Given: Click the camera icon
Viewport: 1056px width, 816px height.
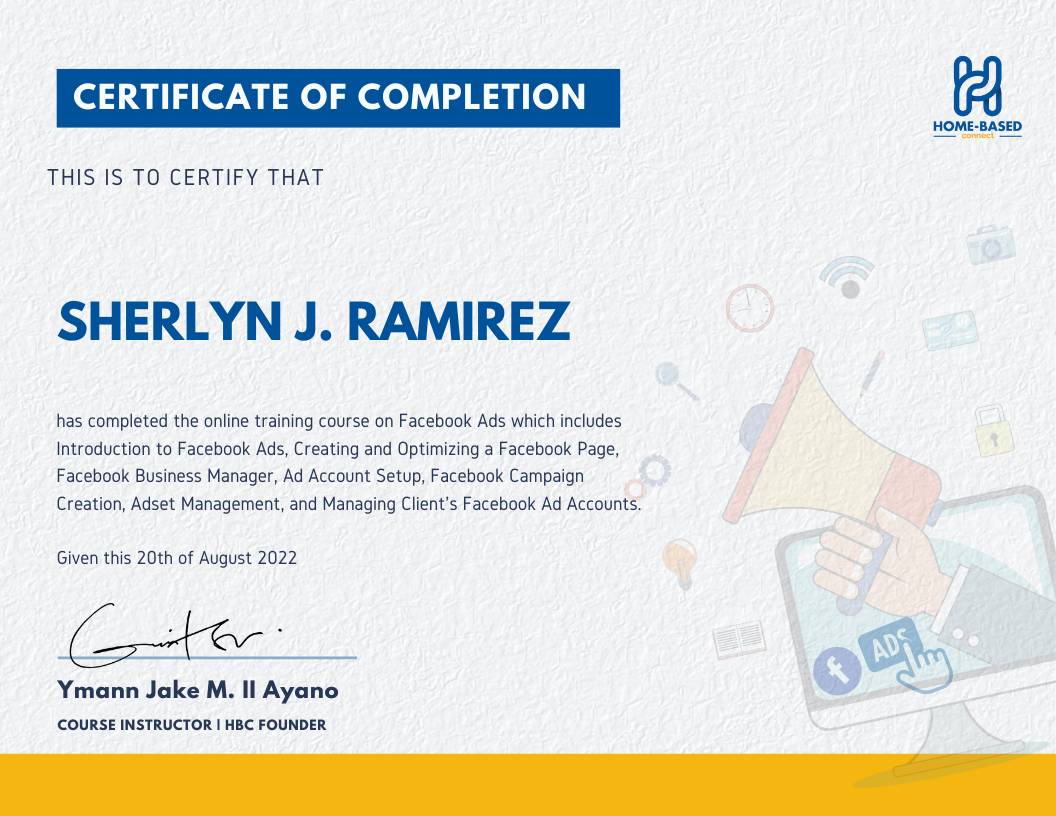Looking at the screenshot, I should [x=991, y=244].
